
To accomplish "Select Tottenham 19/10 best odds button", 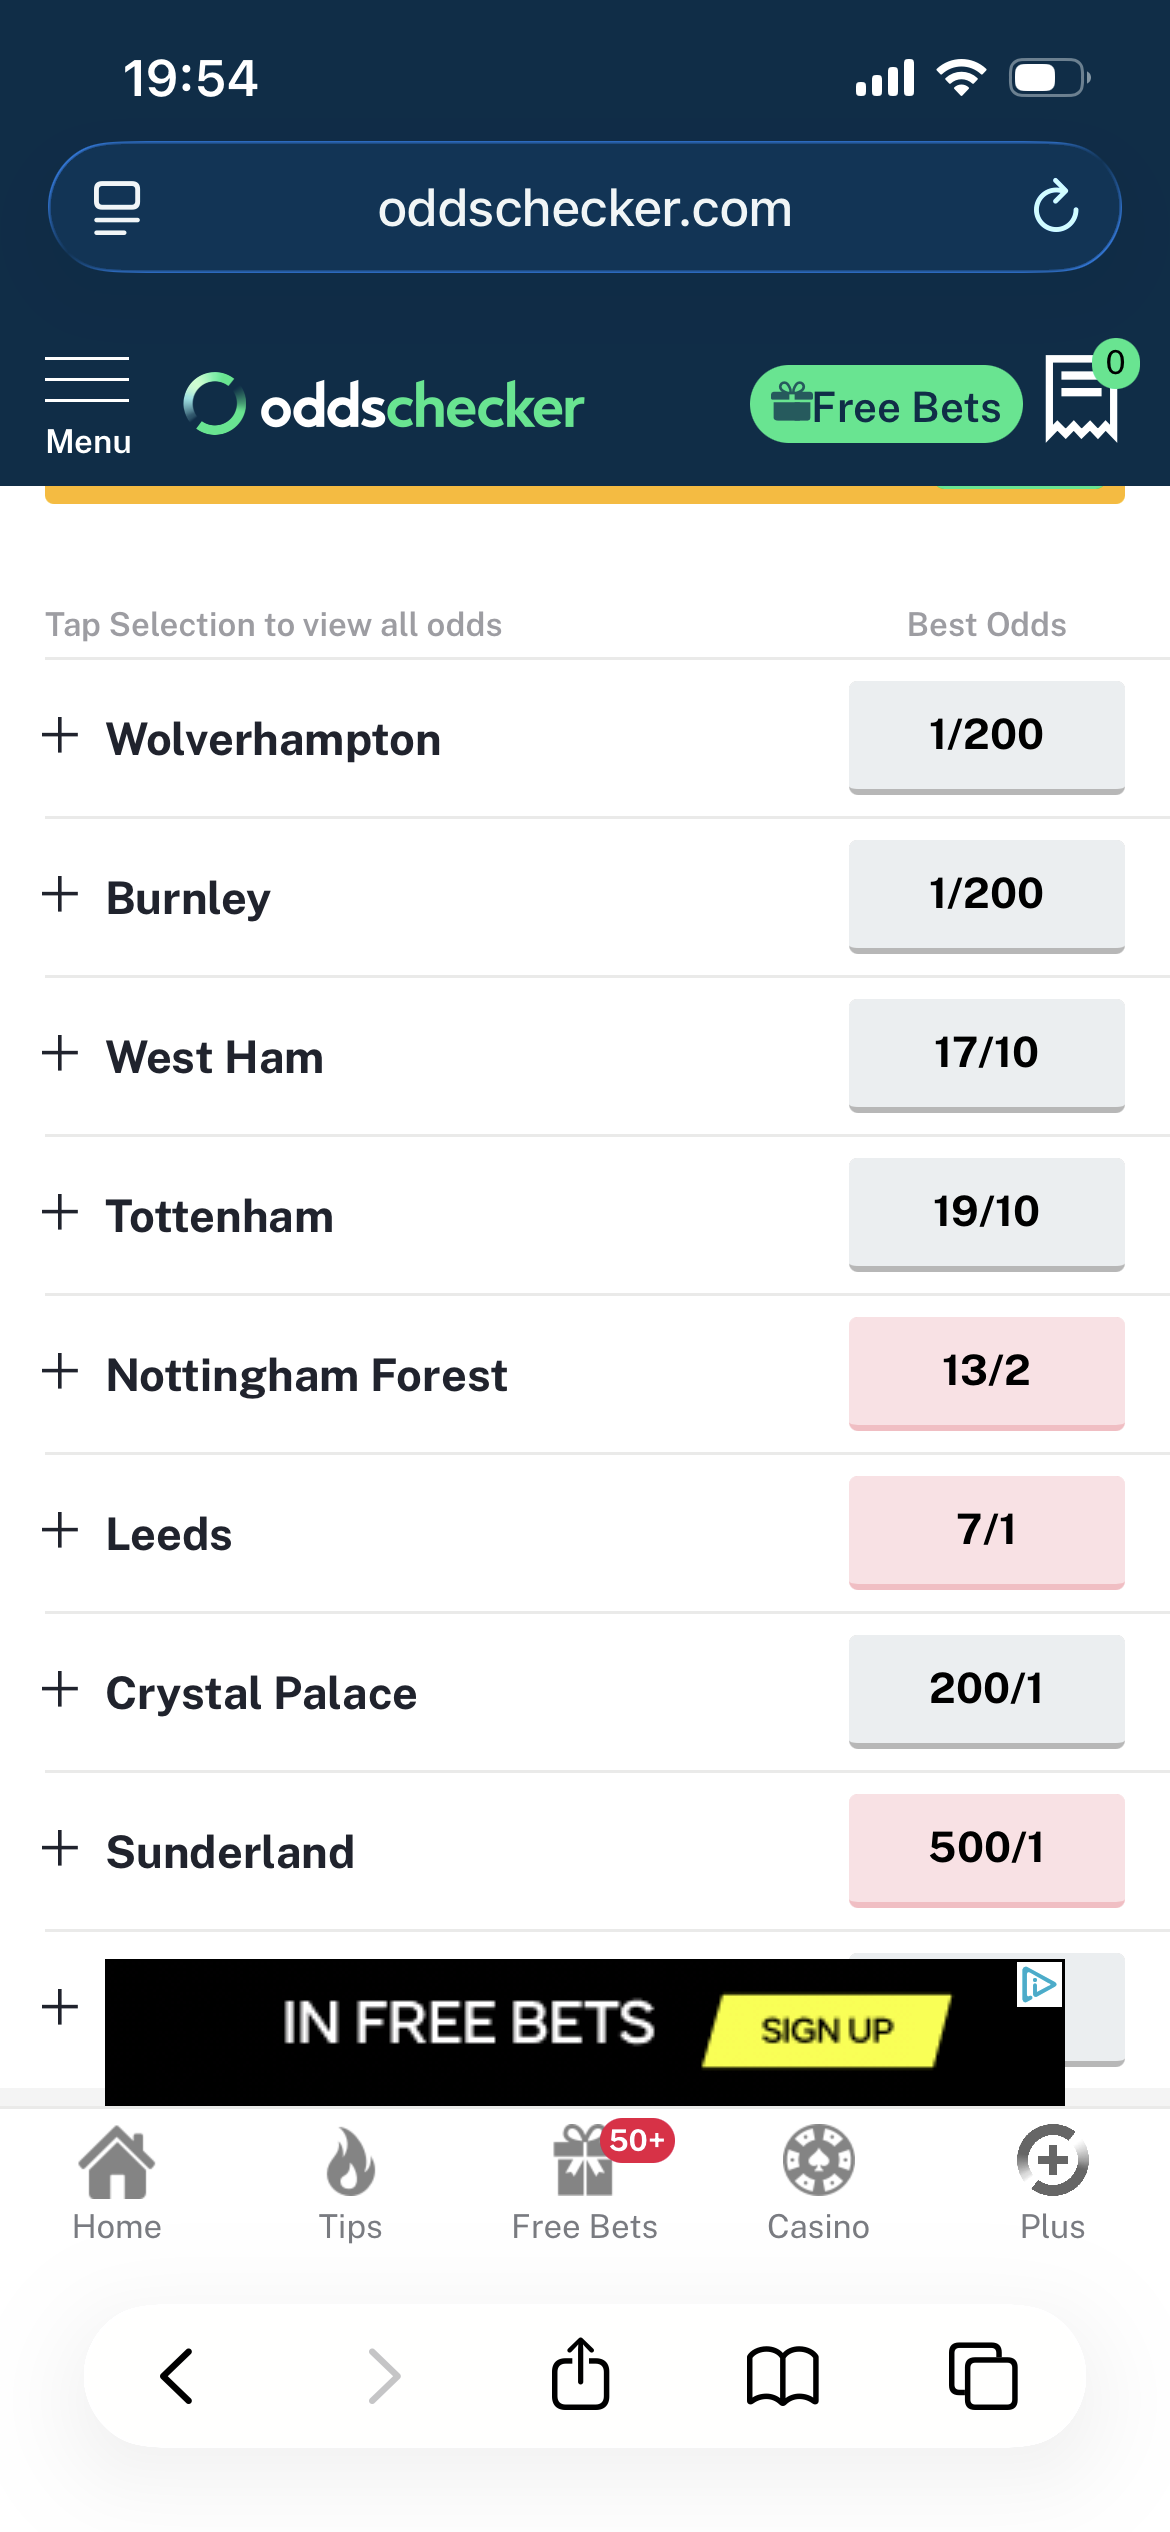I will point(986,1212).
